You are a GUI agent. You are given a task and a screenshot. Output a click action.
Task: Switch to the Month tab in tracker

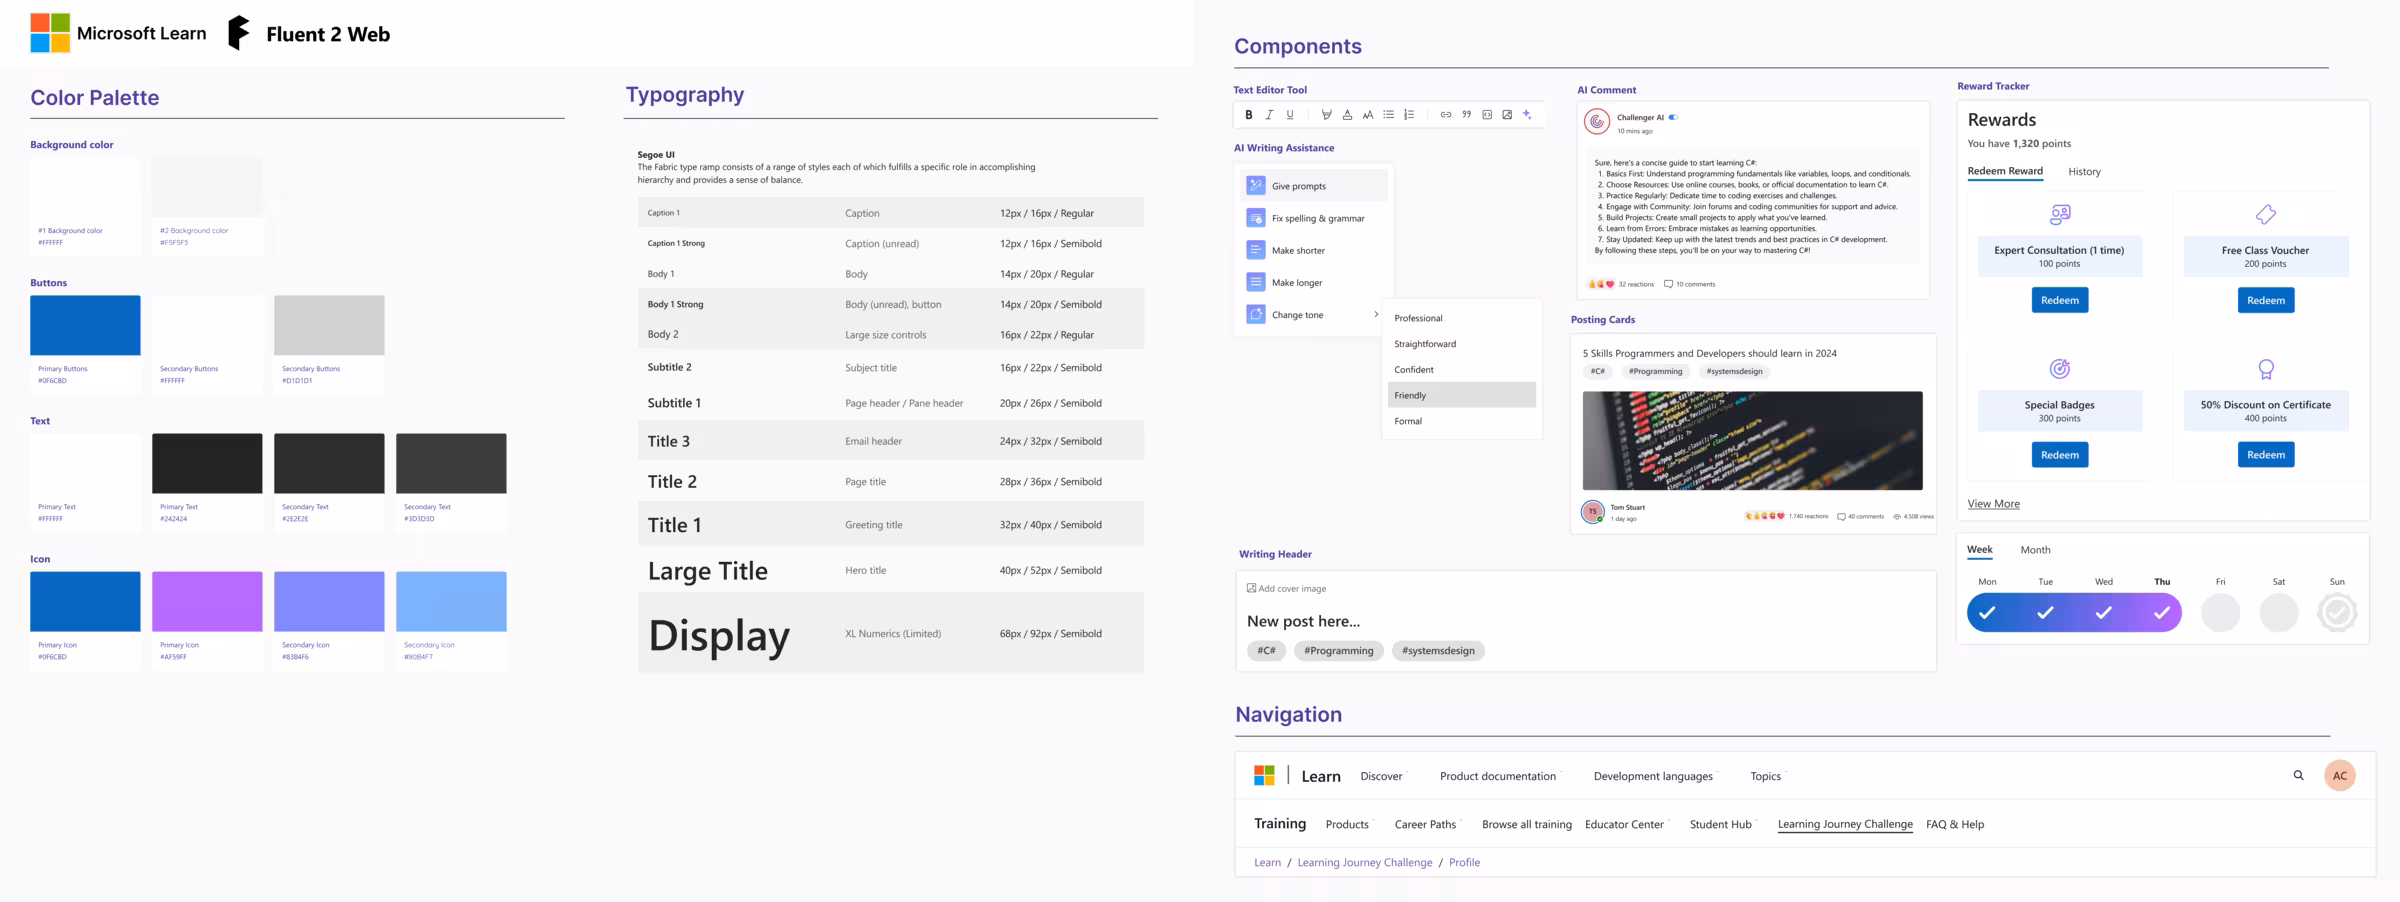[2035, 550]
